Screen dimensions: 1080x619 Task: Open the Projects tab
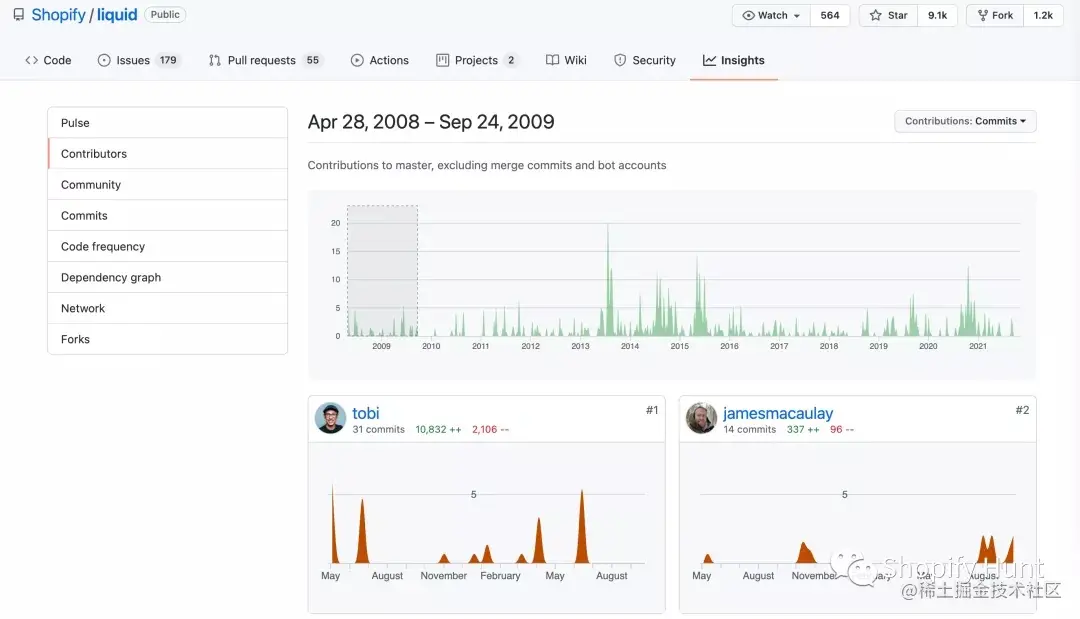(x=477, y=60)
